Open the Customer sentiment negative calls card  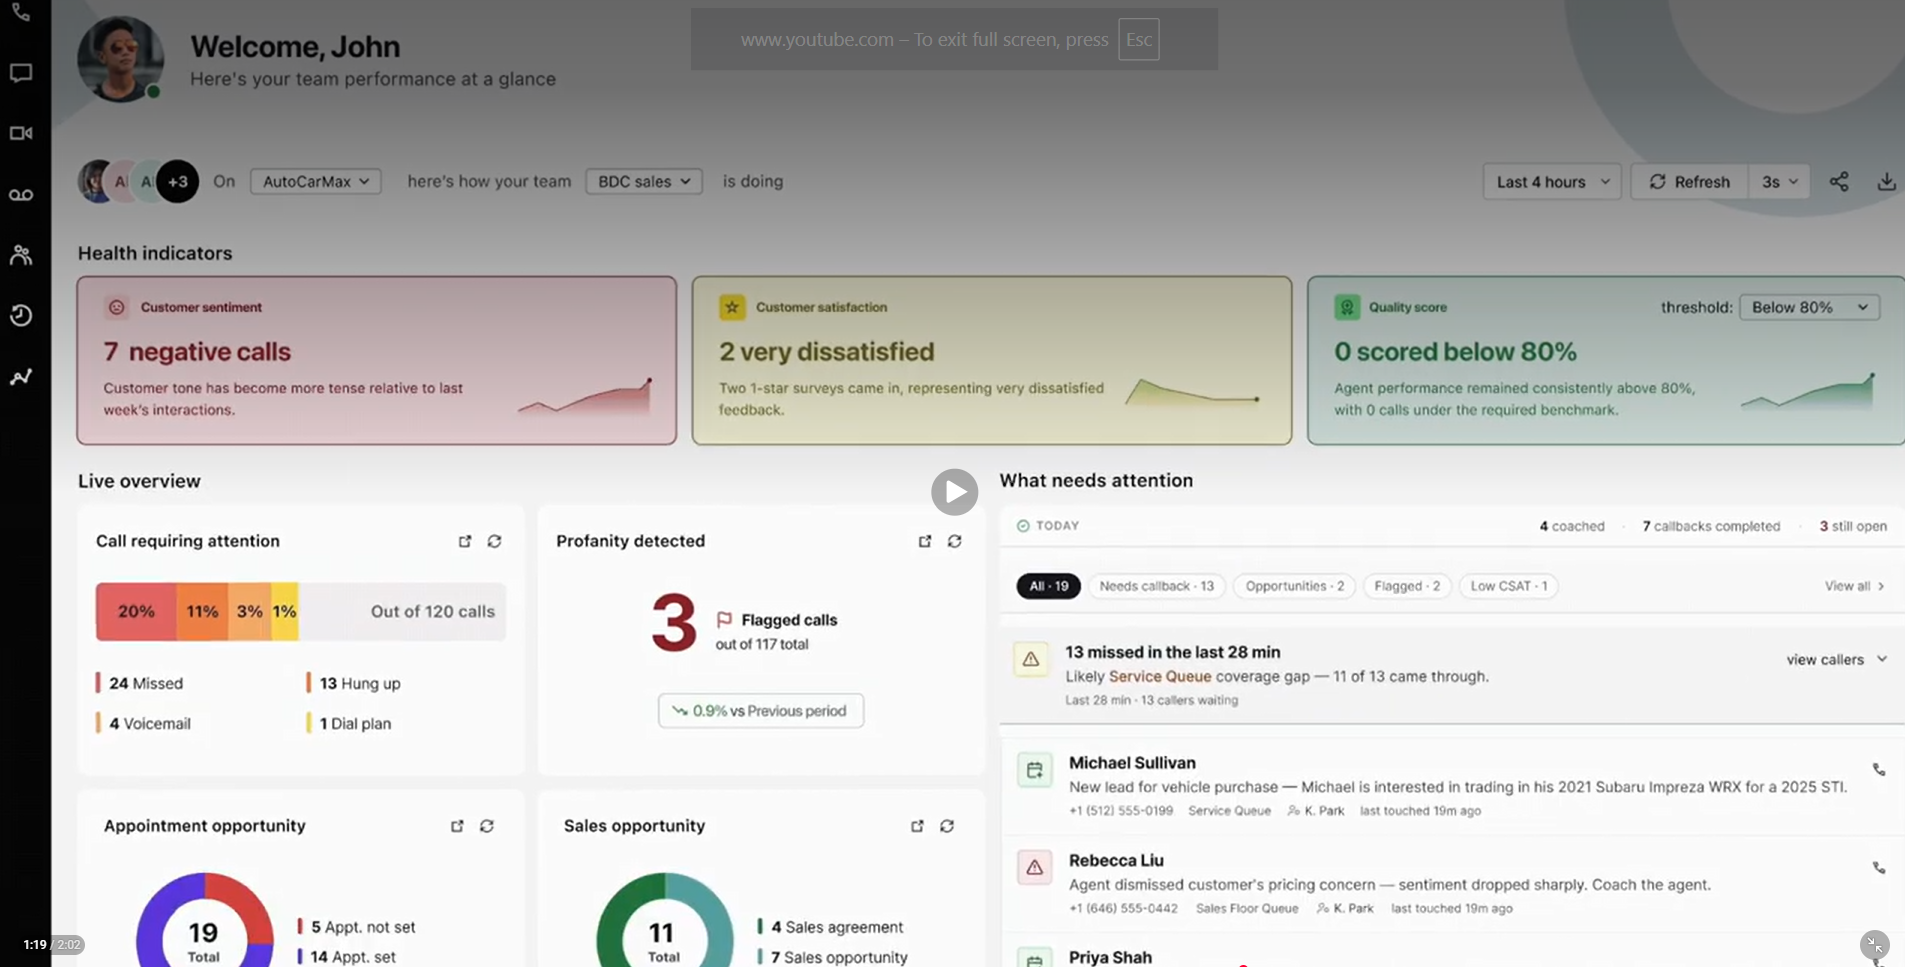click(x=377, y=361)
